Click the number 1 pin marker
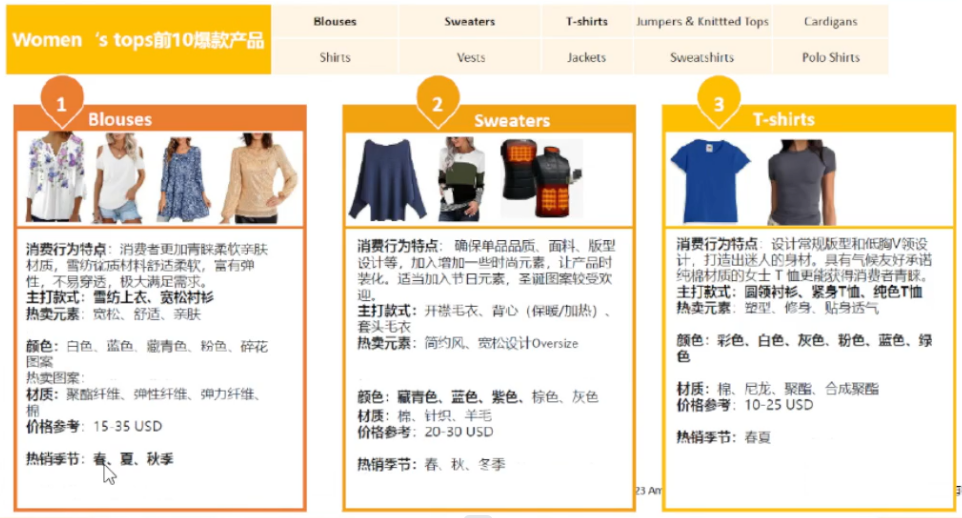 [61, 103]
